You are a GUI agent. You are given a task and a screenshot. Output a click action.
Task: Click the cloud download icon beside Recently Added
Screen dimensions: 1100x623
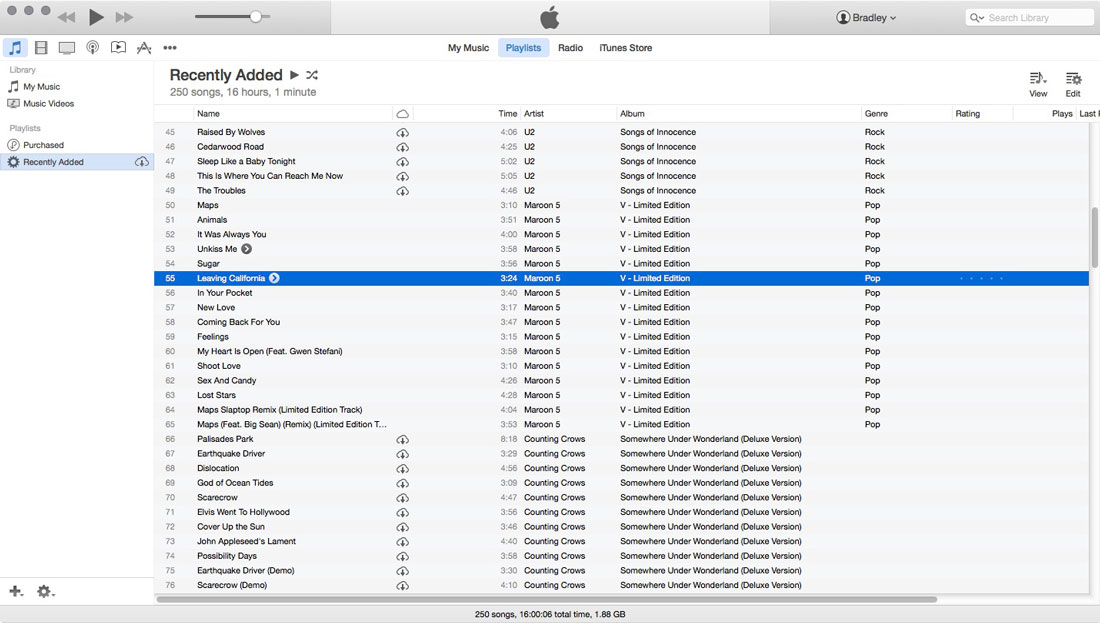(x=142, y=162)
